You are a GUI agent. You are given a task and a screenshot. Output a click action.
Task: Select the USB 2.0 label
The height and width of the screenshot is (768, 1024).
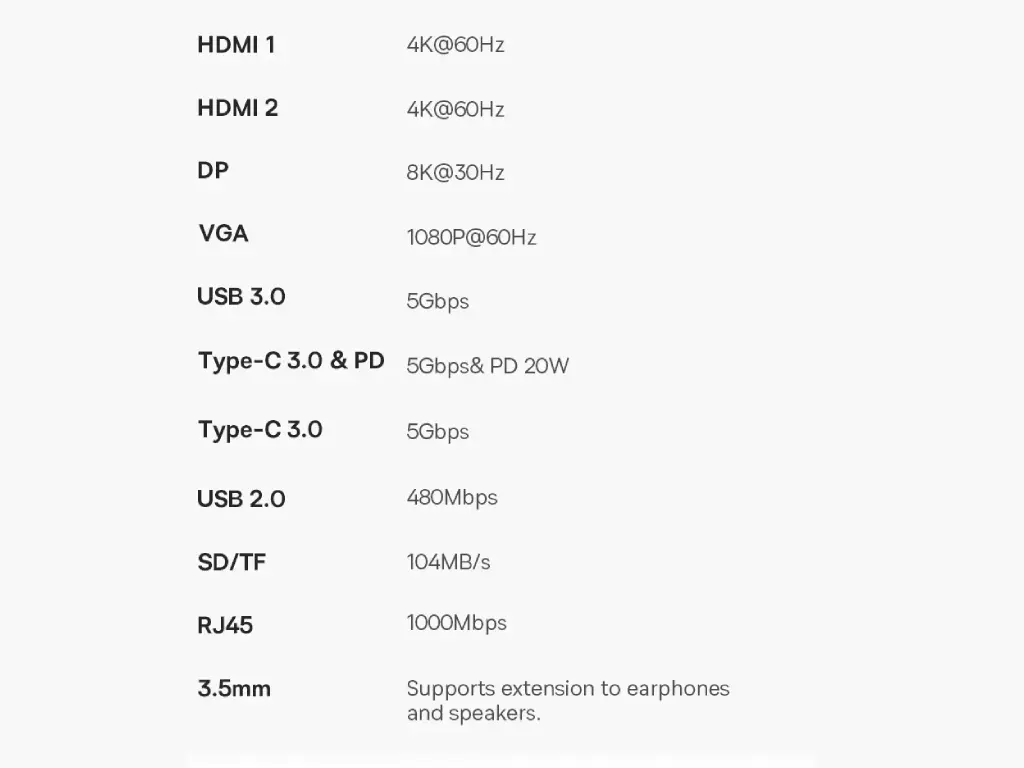coord(241,499)
